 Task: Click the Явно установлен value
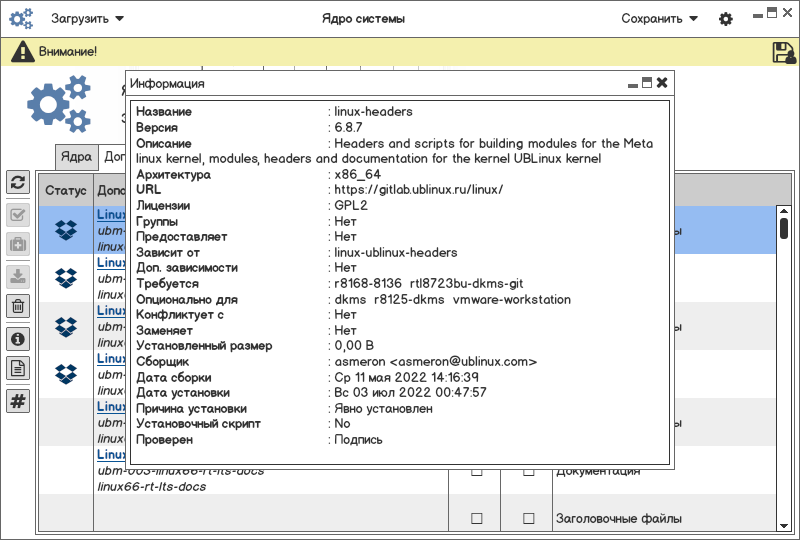pos(383,408)
